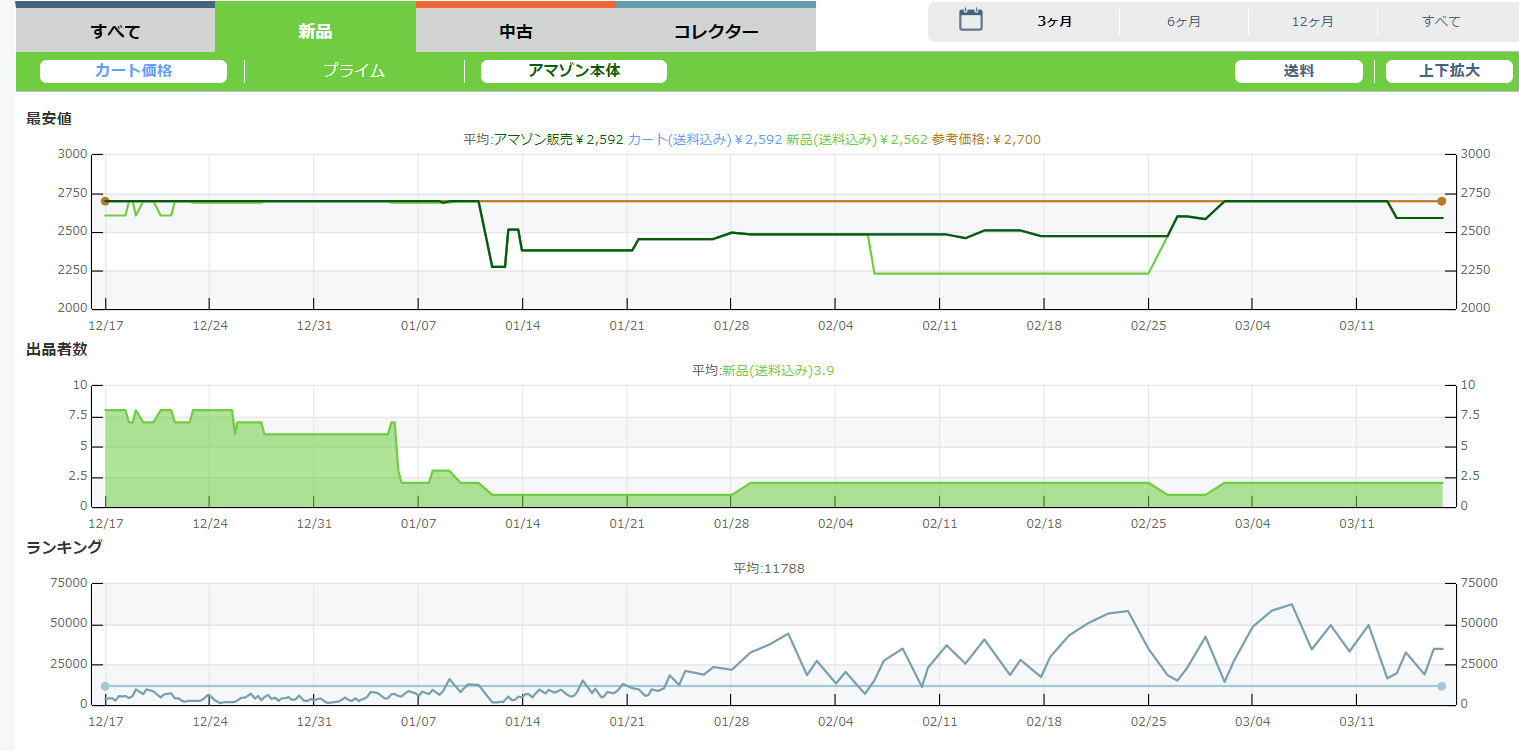Choose the すべて time range option
The image size is (1519, 751).
(x=1441, y=21)
